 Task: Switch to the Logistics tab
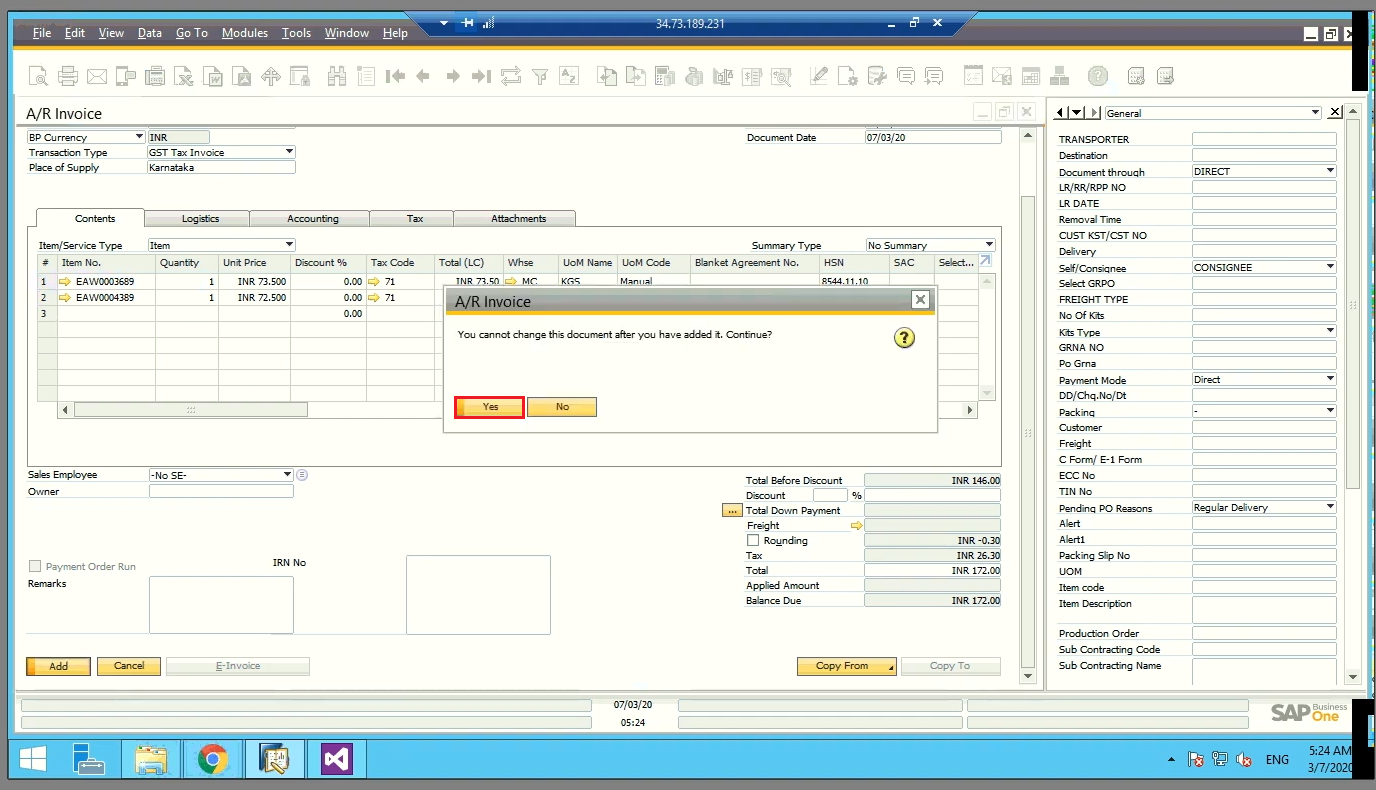pyautogui.click(x=200, y=218)
